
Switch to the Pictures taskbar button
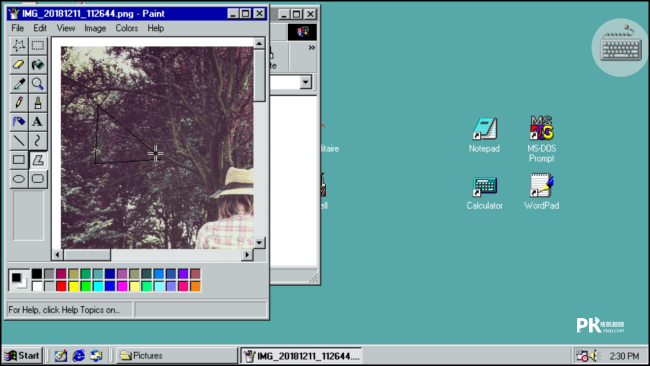pos(176,356)
